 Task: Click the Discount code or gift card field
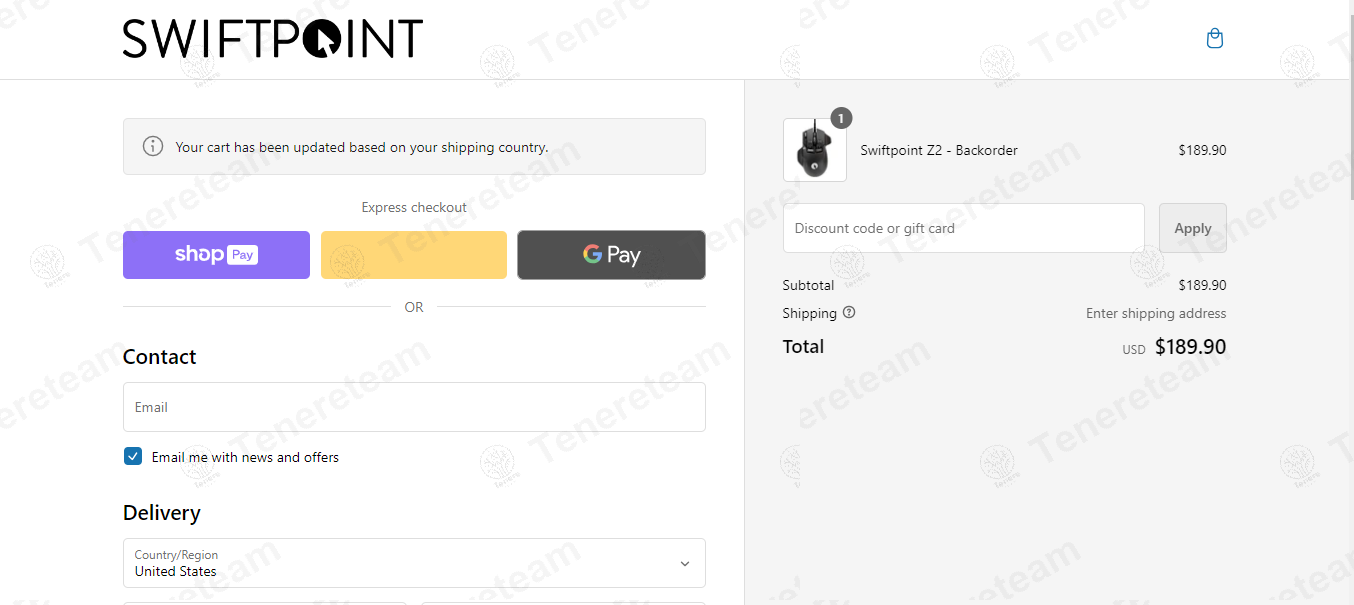pos(963,228)
